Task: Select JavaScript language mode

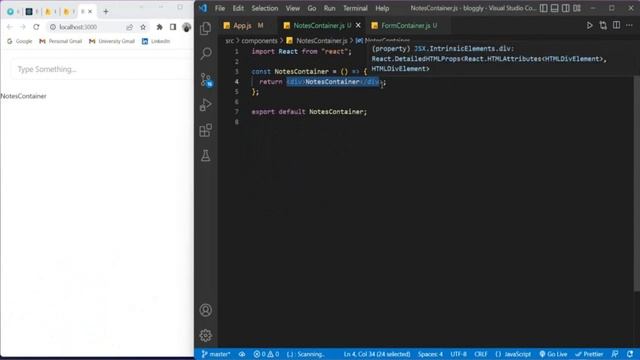Action: point(513,354)
